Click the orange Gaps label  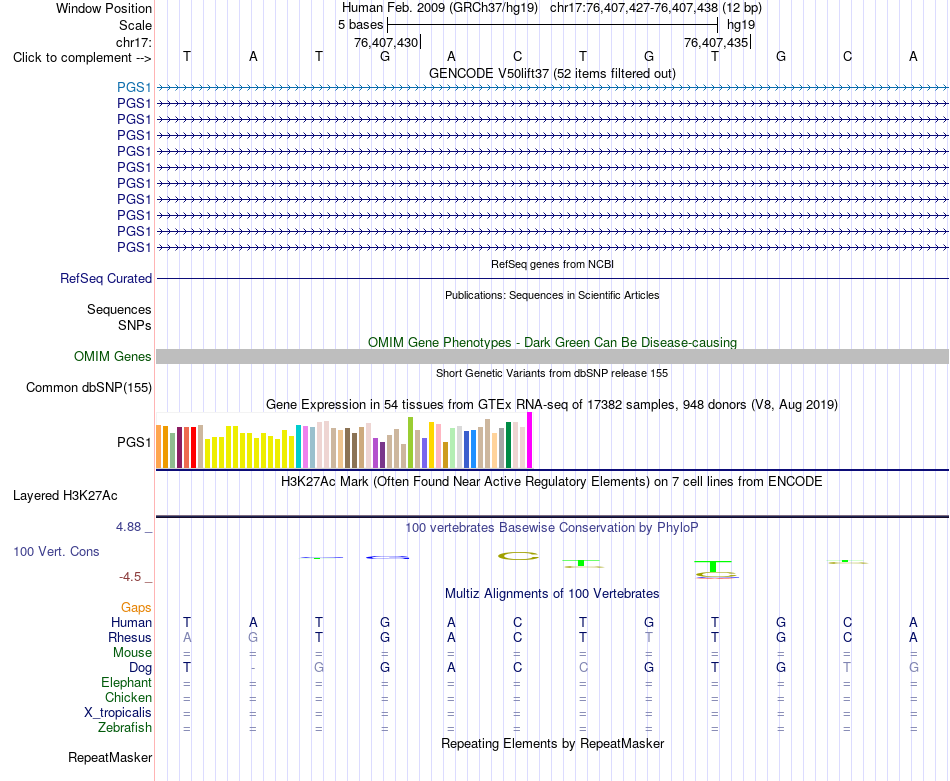coord(136,607)
